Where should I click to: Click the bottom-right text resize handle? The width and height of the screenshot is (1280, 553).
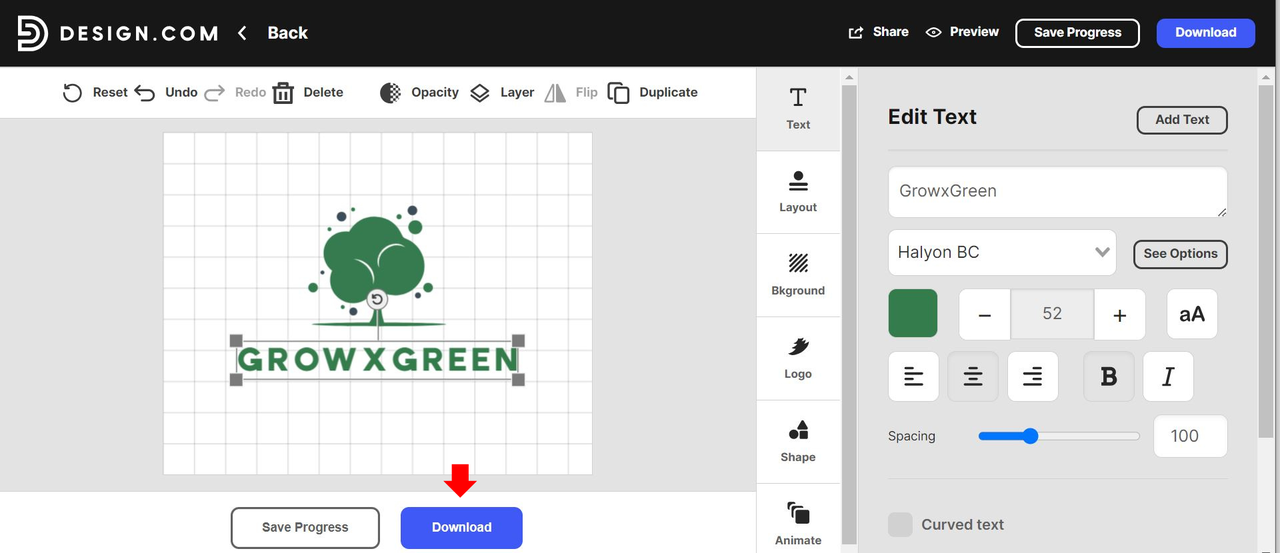[519, 379]
